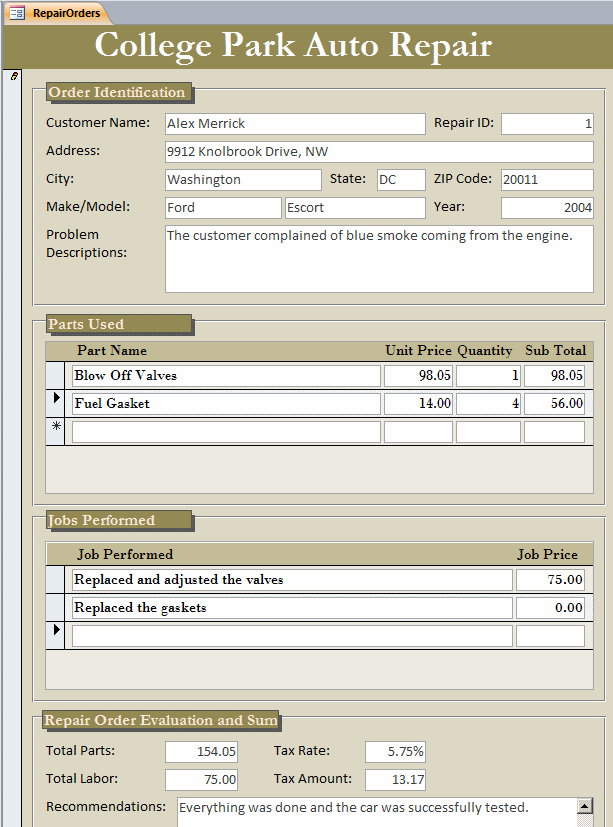Viewport: 613px width, 827px height.
Task: Click the Fuel Gasket quantity 4 field
Action: click(488, 403)
